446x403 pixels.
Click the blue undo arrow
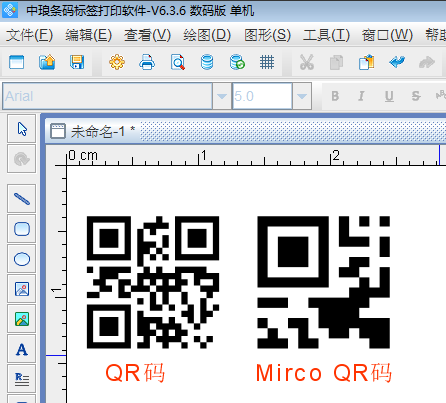pos(397,62)
